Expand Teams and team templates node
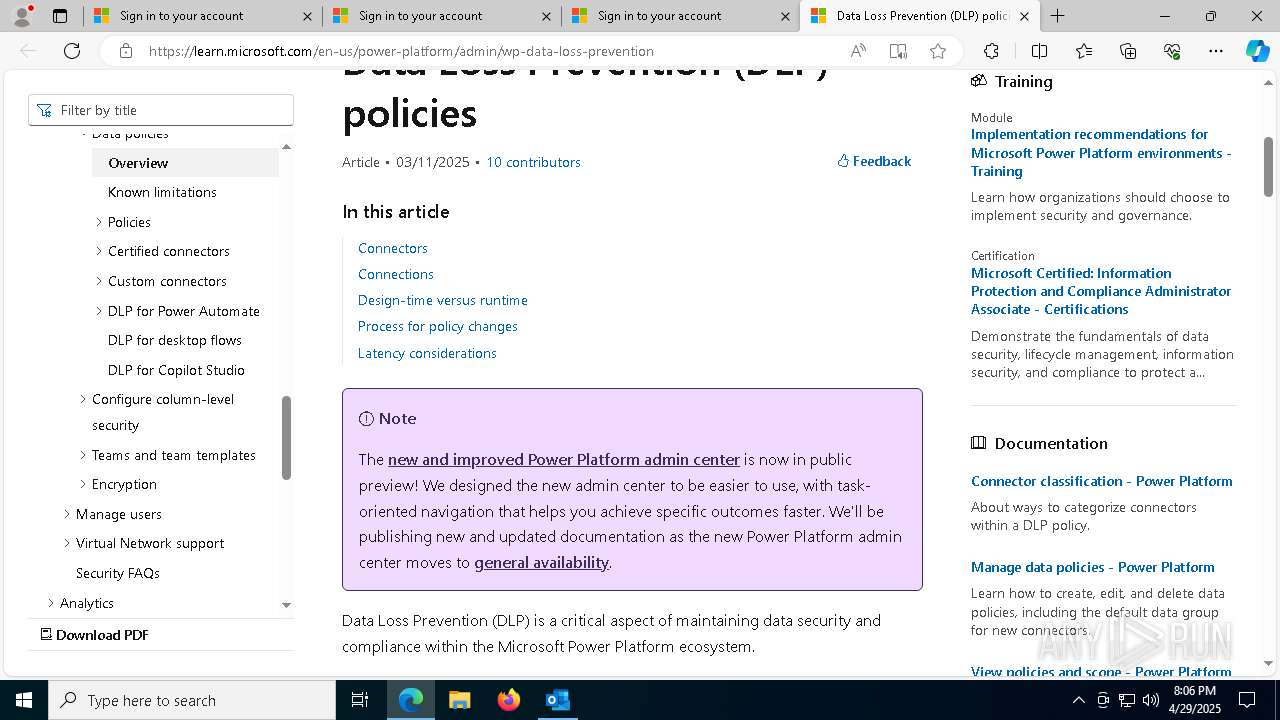Screen dimensions: 1280x720 click(83, 455)
